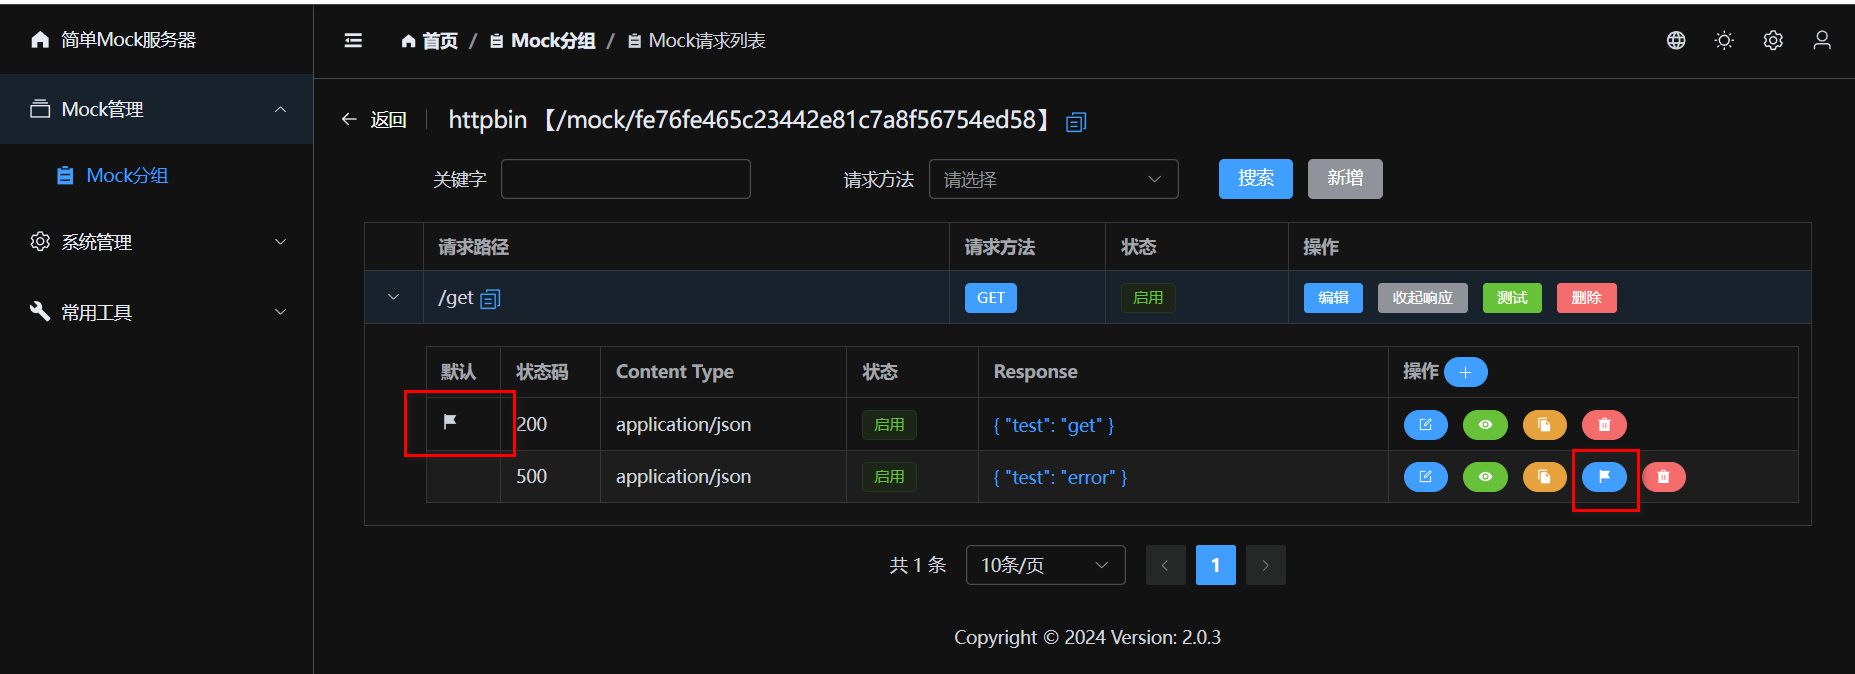Open the 请求方法 dropdown
The image size is (1855, 674).
tap(1053, 179)
